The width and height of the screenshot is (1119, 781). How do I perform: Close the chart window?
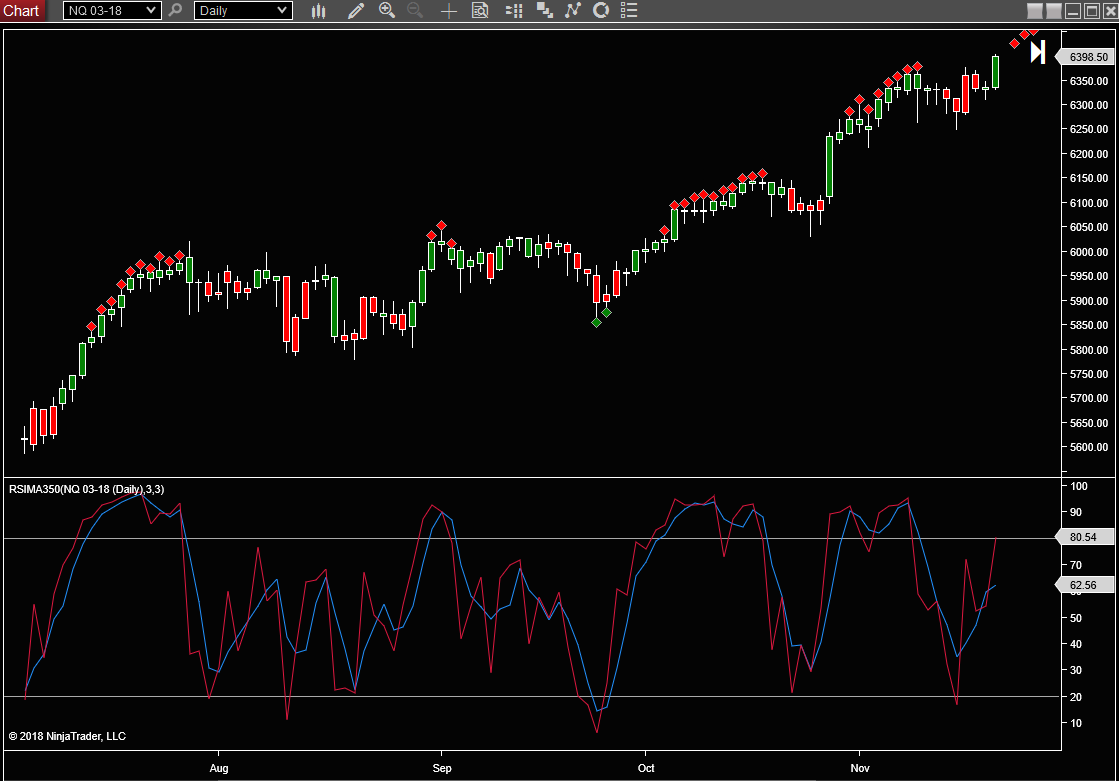click(x=1110, y=11)
